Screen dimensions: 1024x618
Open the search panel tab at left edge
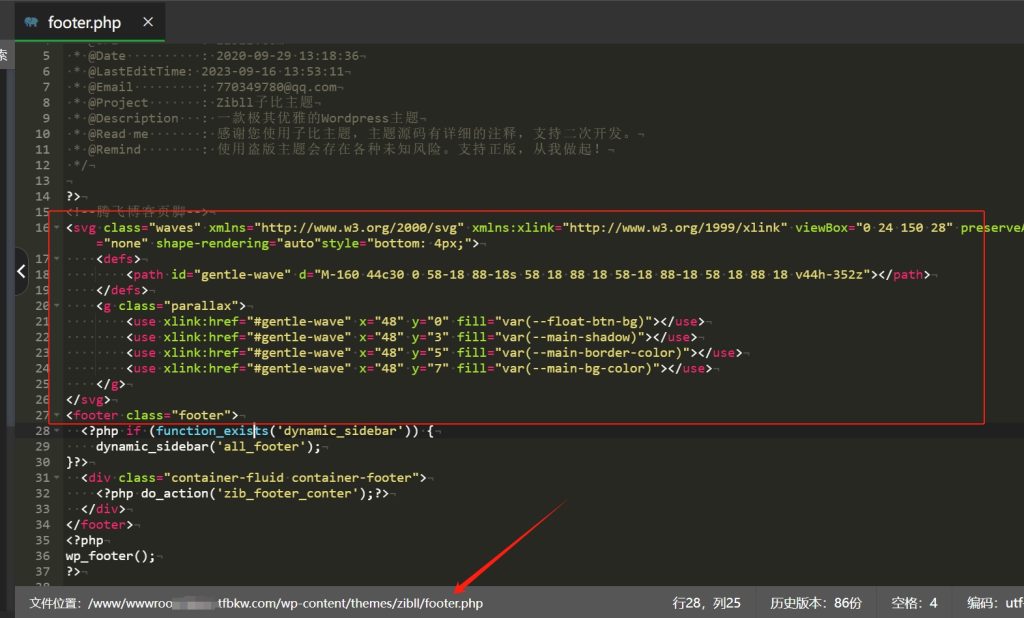4,55
